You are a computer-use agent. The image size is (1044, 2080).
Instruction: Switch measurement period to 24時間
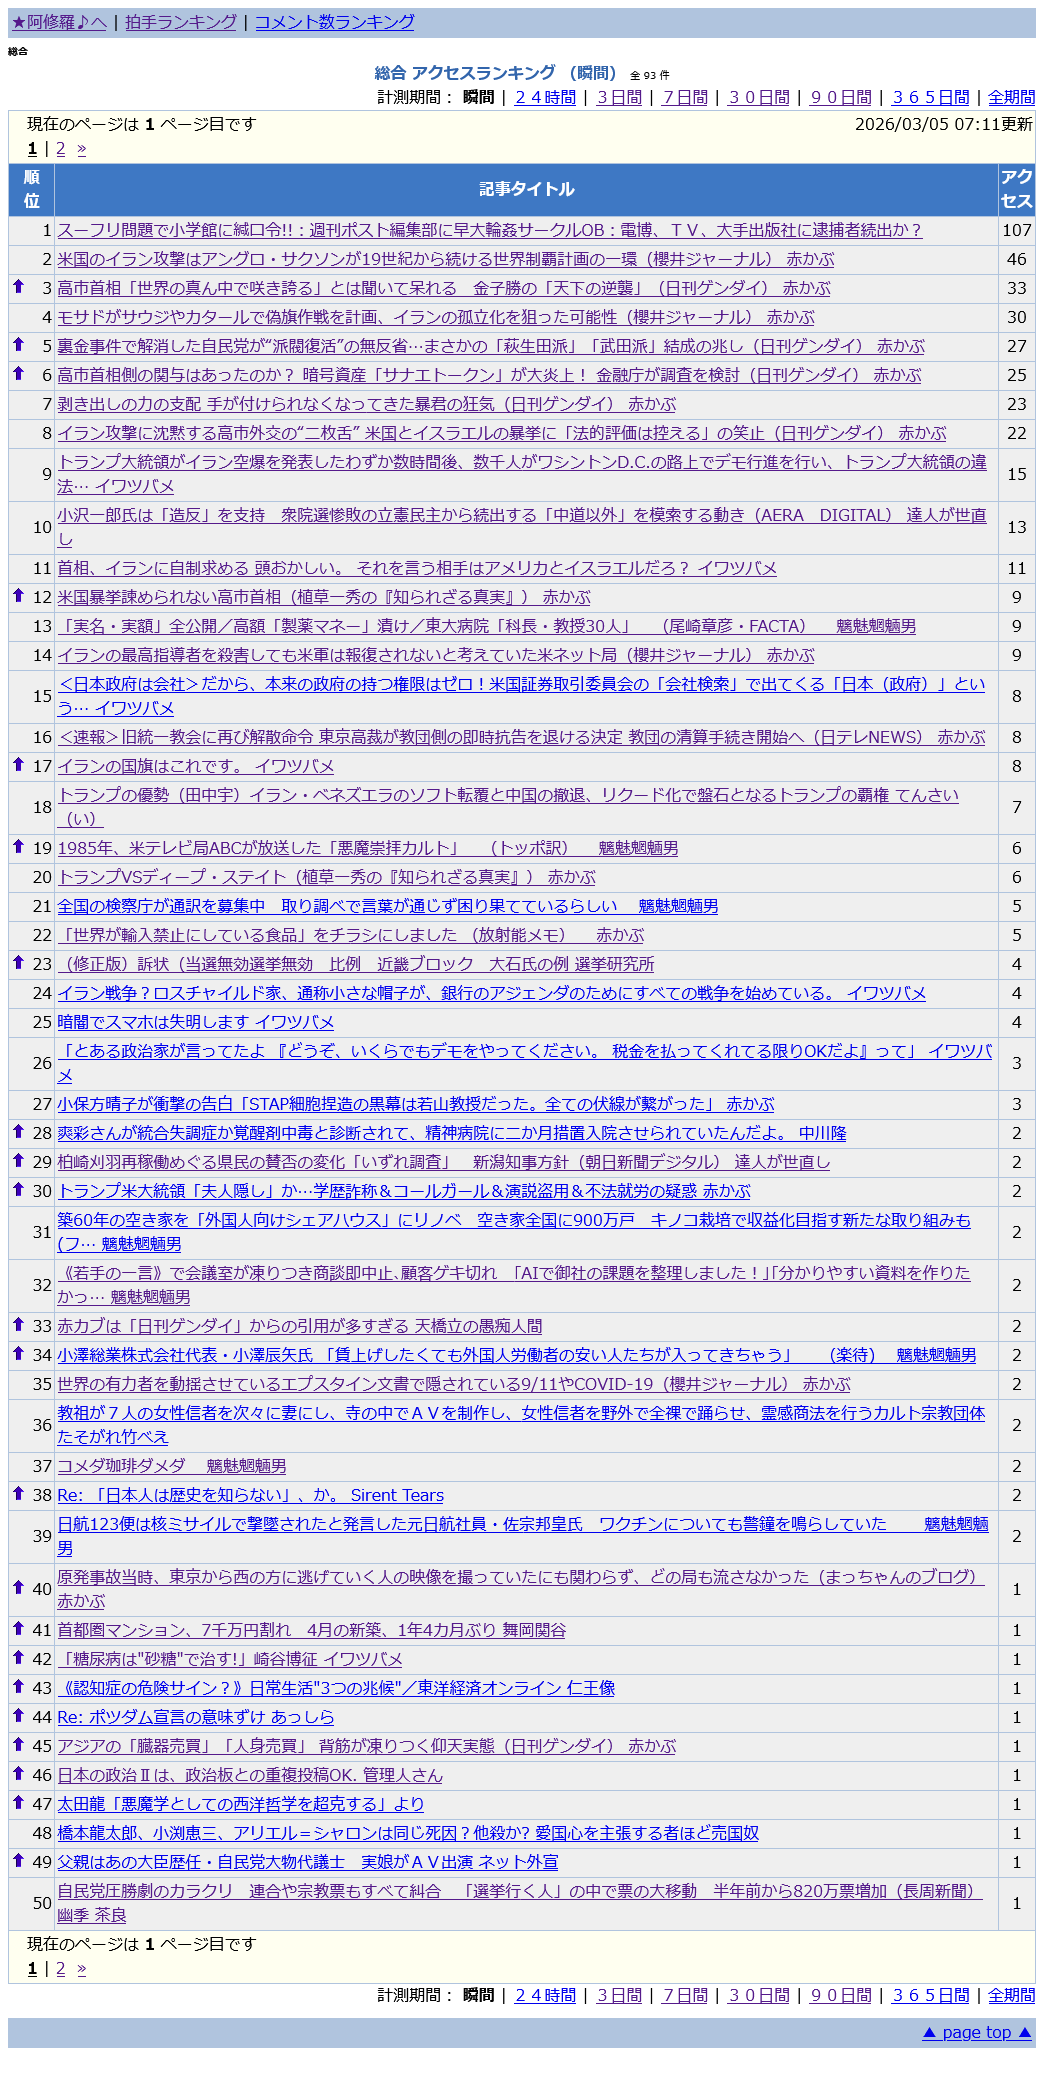(545, 97)
